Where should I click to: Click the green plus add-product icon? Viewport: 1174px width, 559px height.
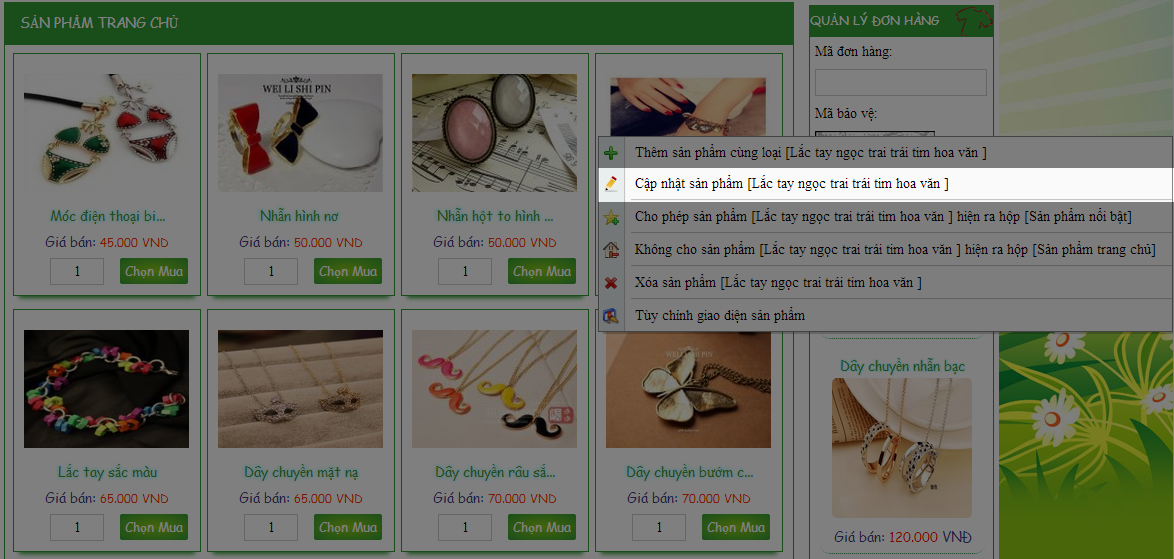(x=611, y=153)
